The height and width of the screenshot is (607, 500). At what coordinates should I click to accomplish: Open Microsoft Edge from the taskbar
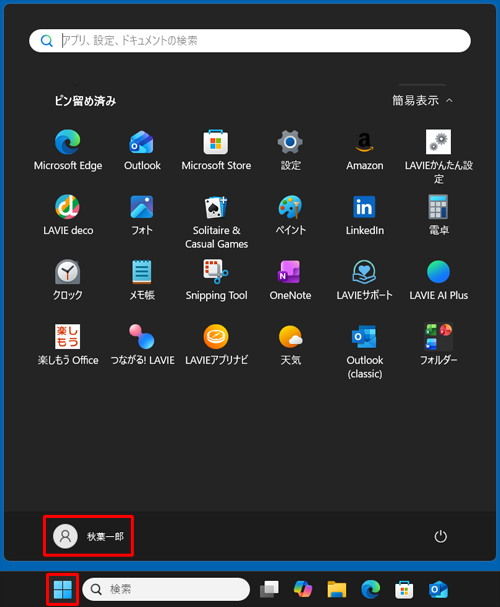[370, 589]
